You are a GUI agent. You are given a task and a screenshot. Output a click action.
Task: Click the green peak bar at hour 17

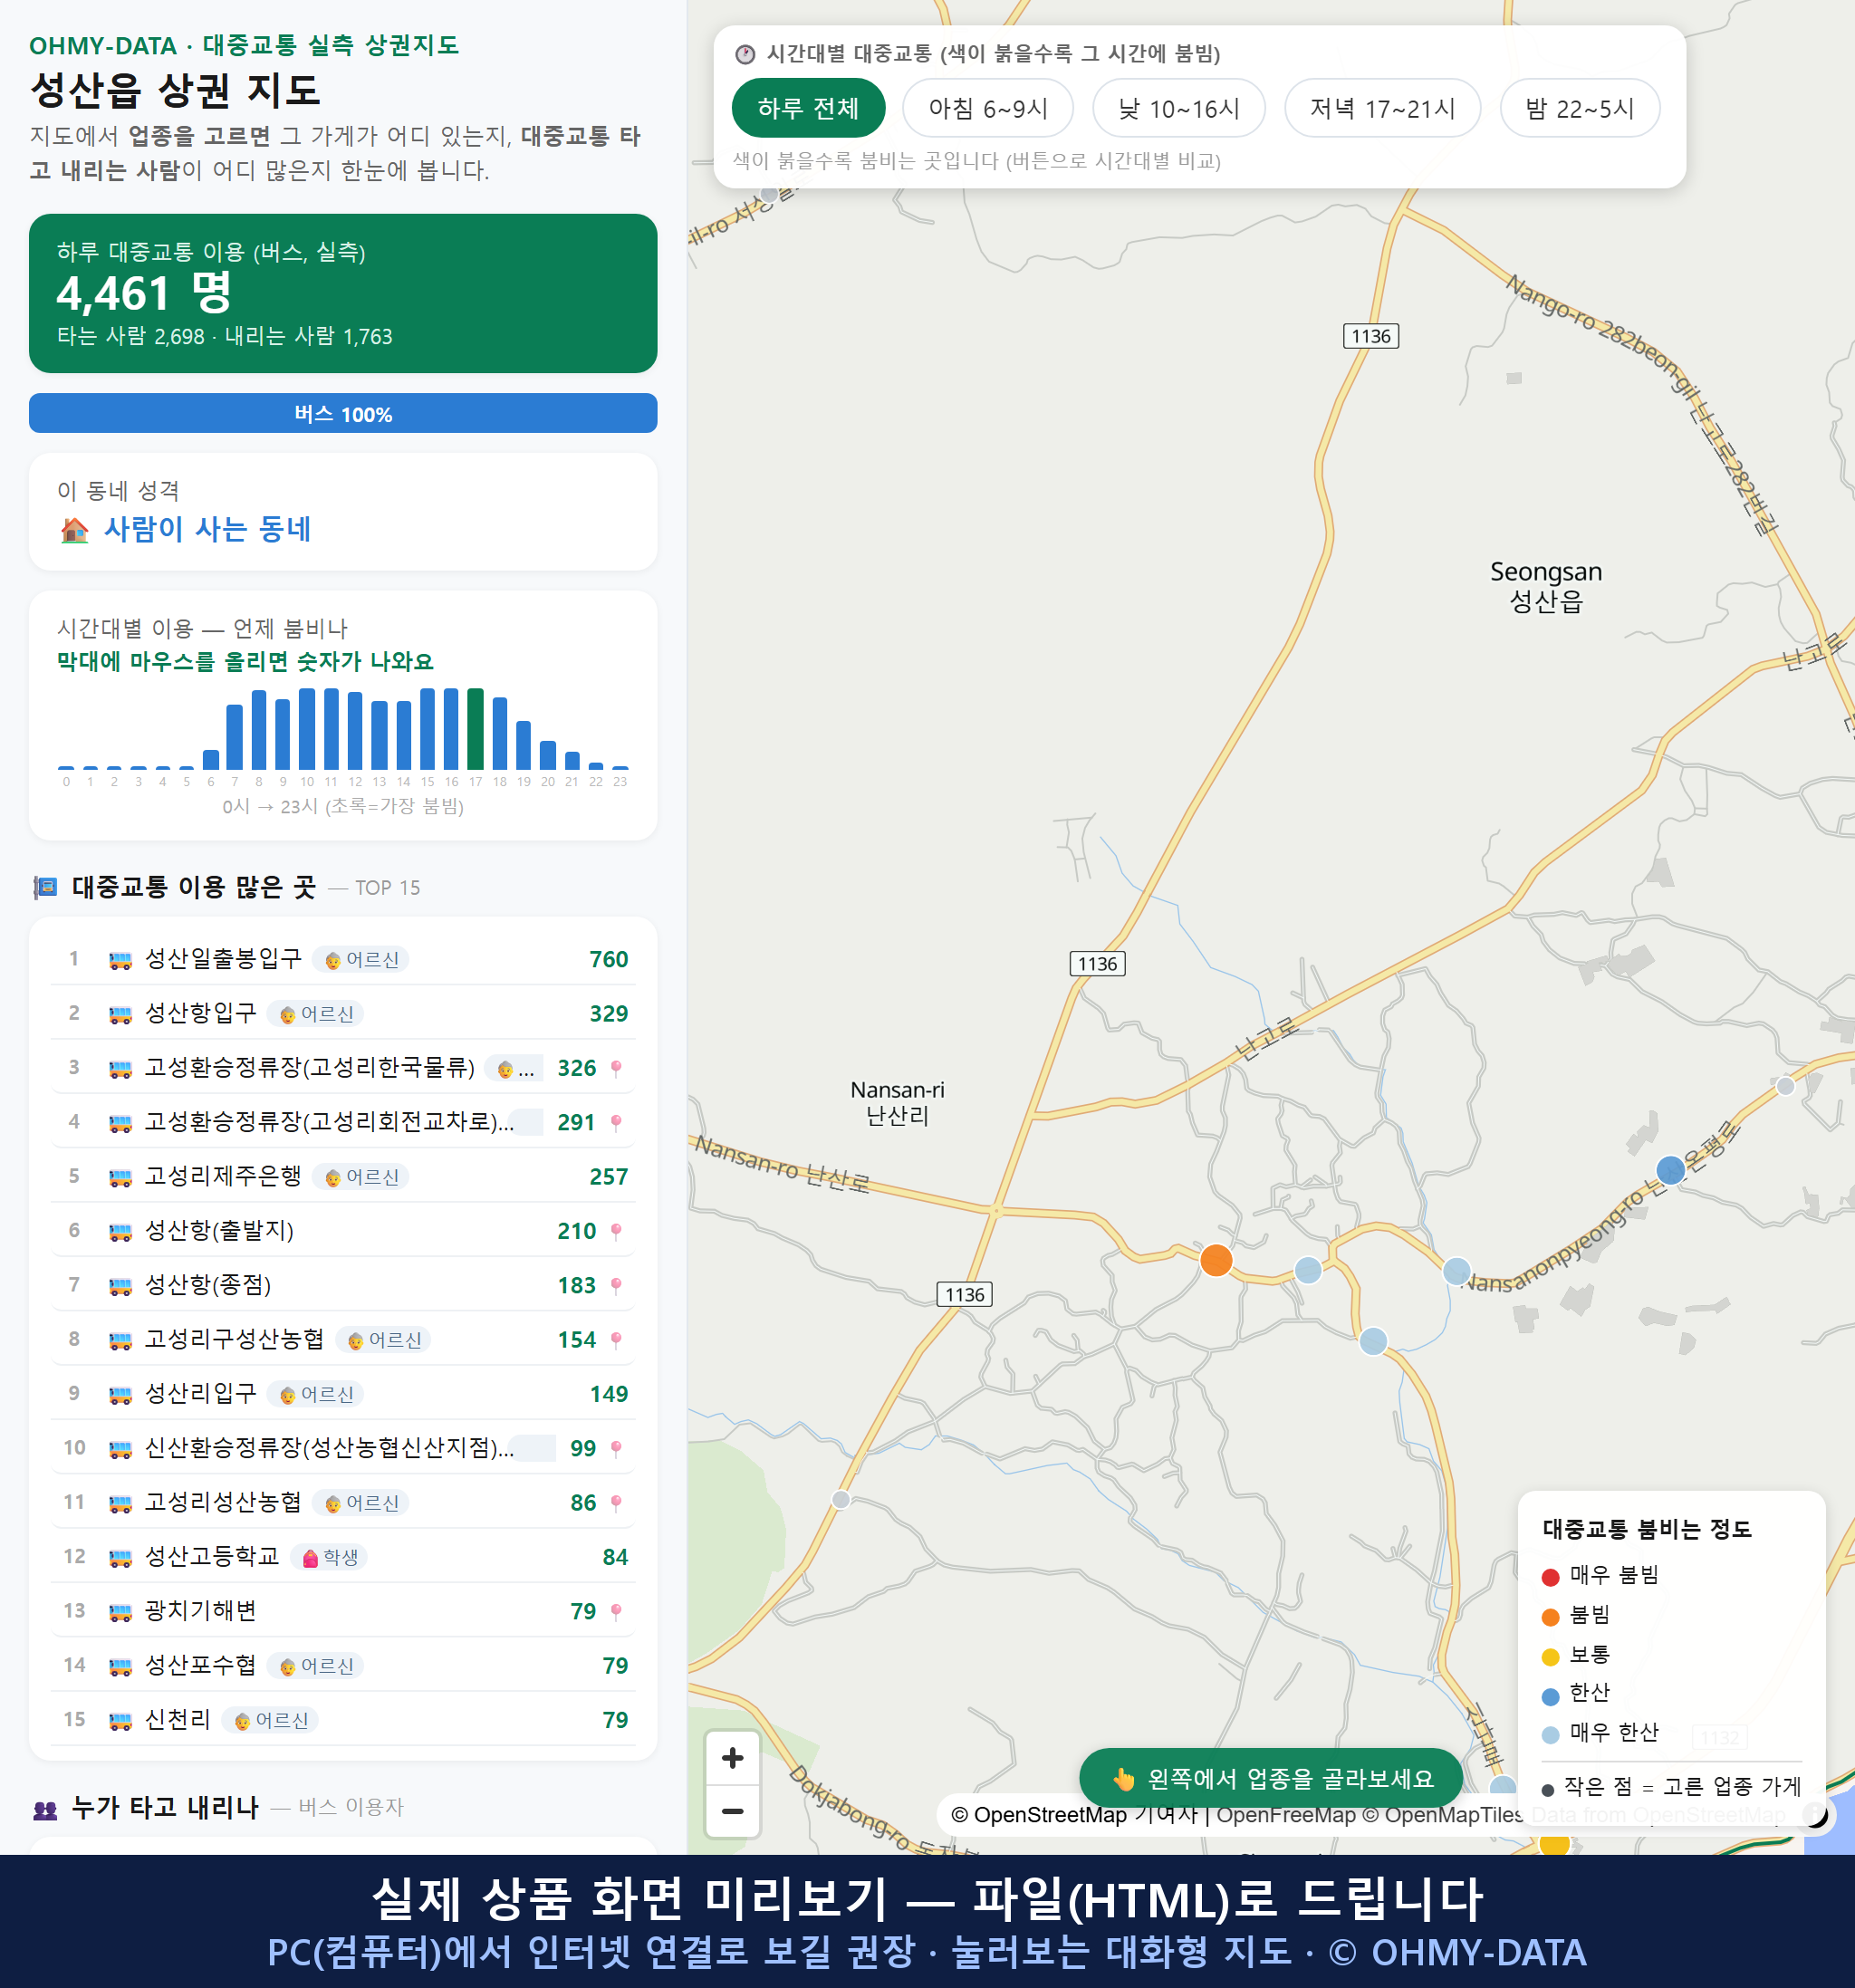coord(476,728)
